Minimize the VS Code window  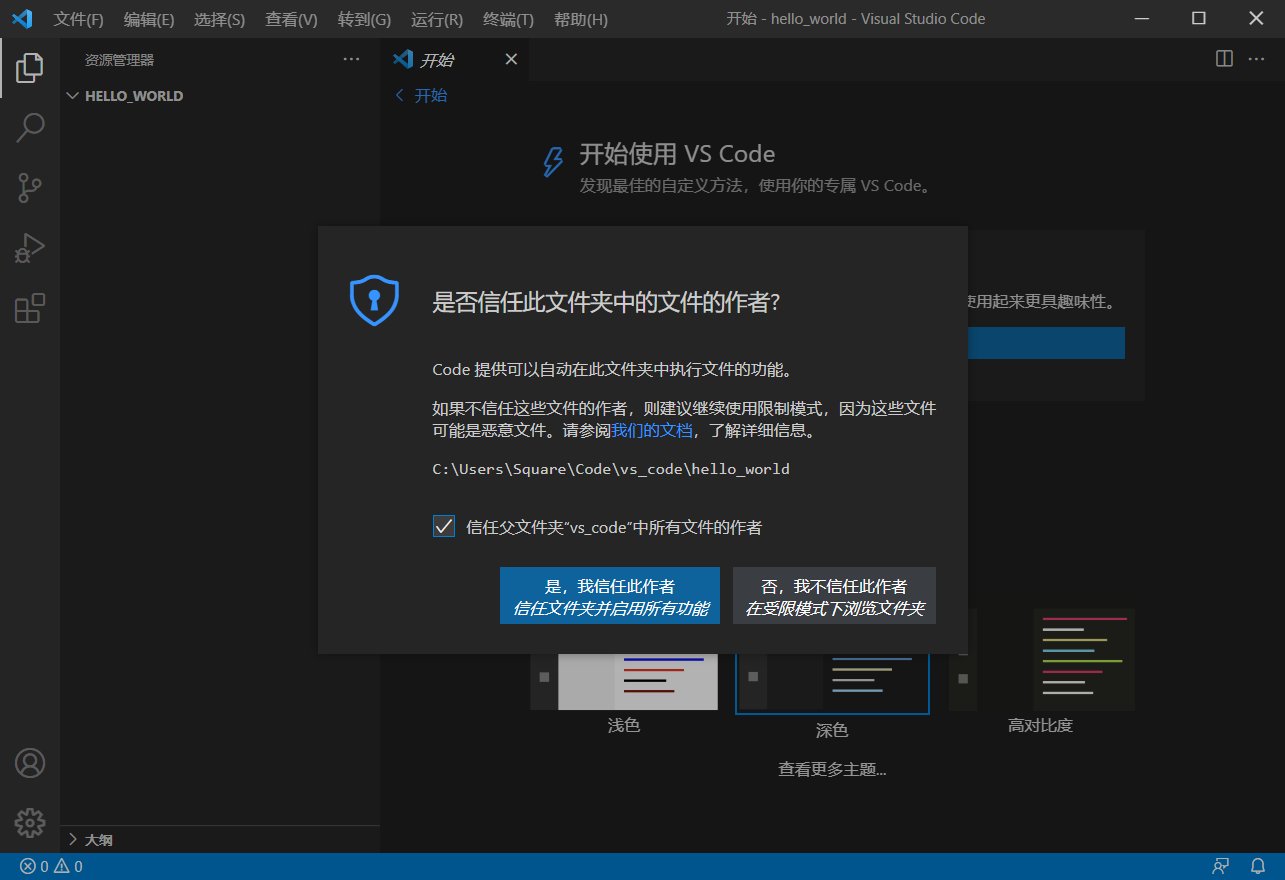[1141, 19]
